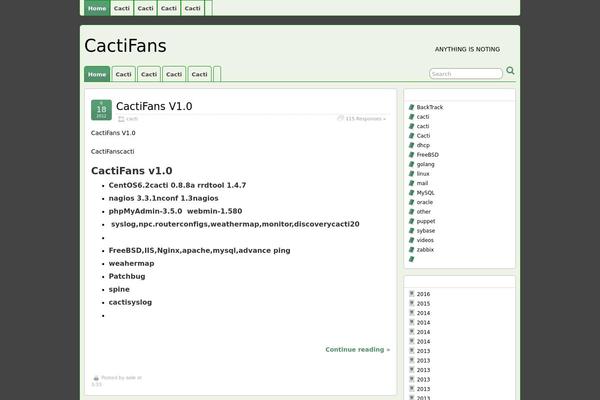Click the folder icon beside linux

(x=412, y=174)
